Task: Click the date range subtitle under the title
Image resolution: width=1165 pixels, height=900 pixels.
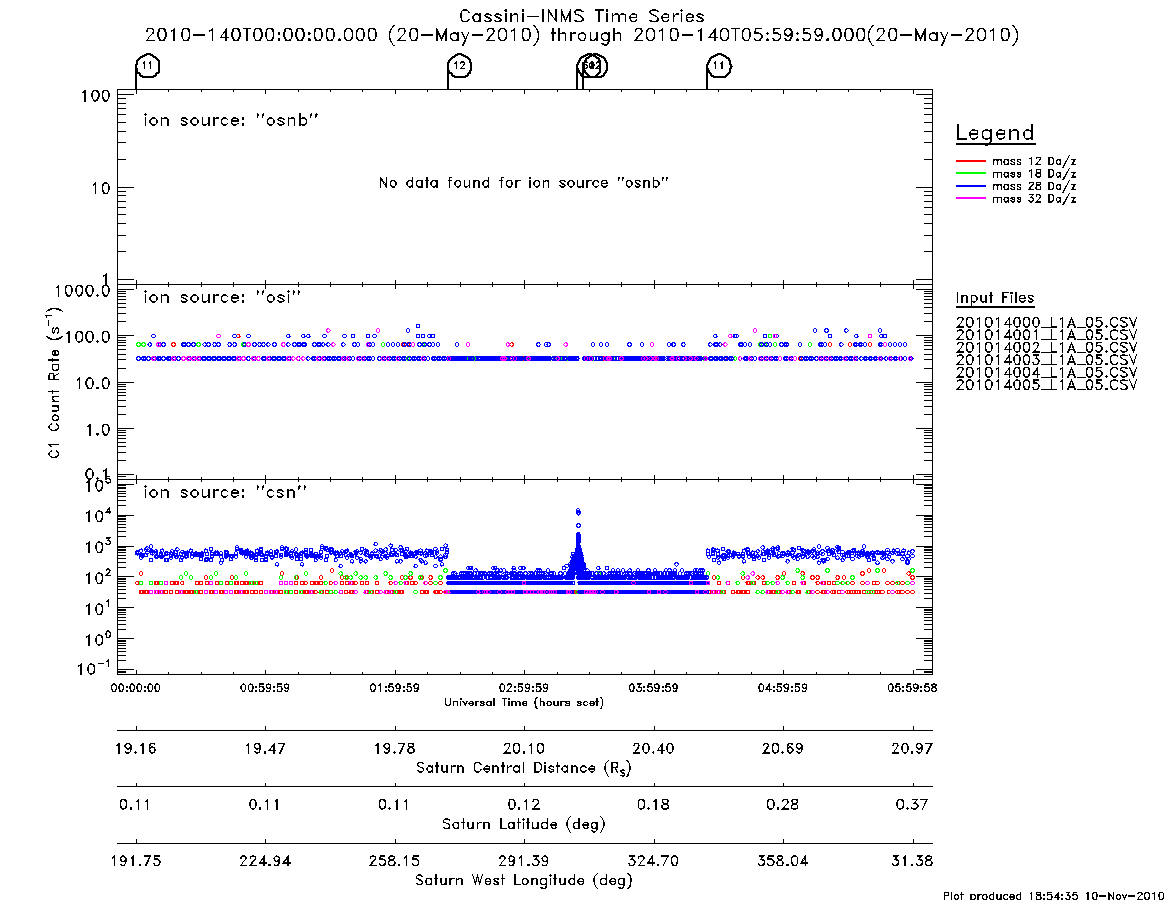Action: [x=582, y=35]
